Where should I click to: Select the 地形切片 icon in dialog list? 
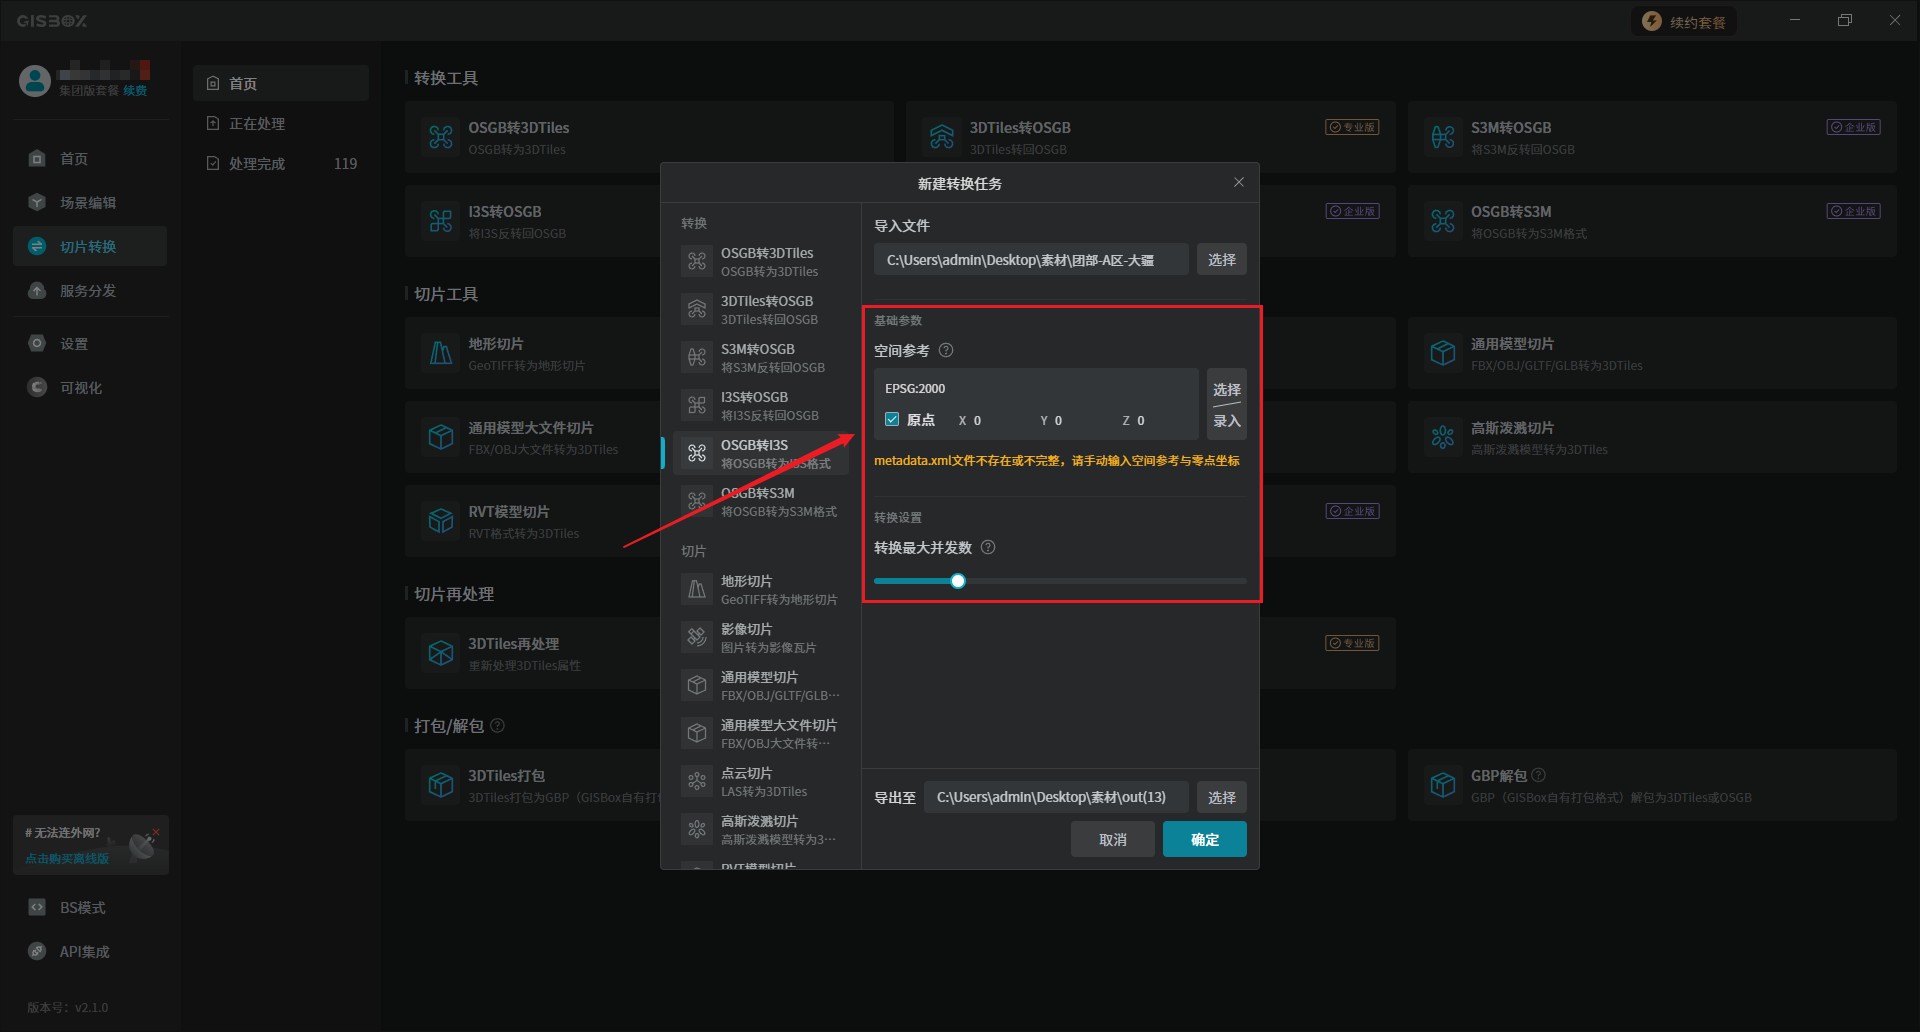coord(697,590)
